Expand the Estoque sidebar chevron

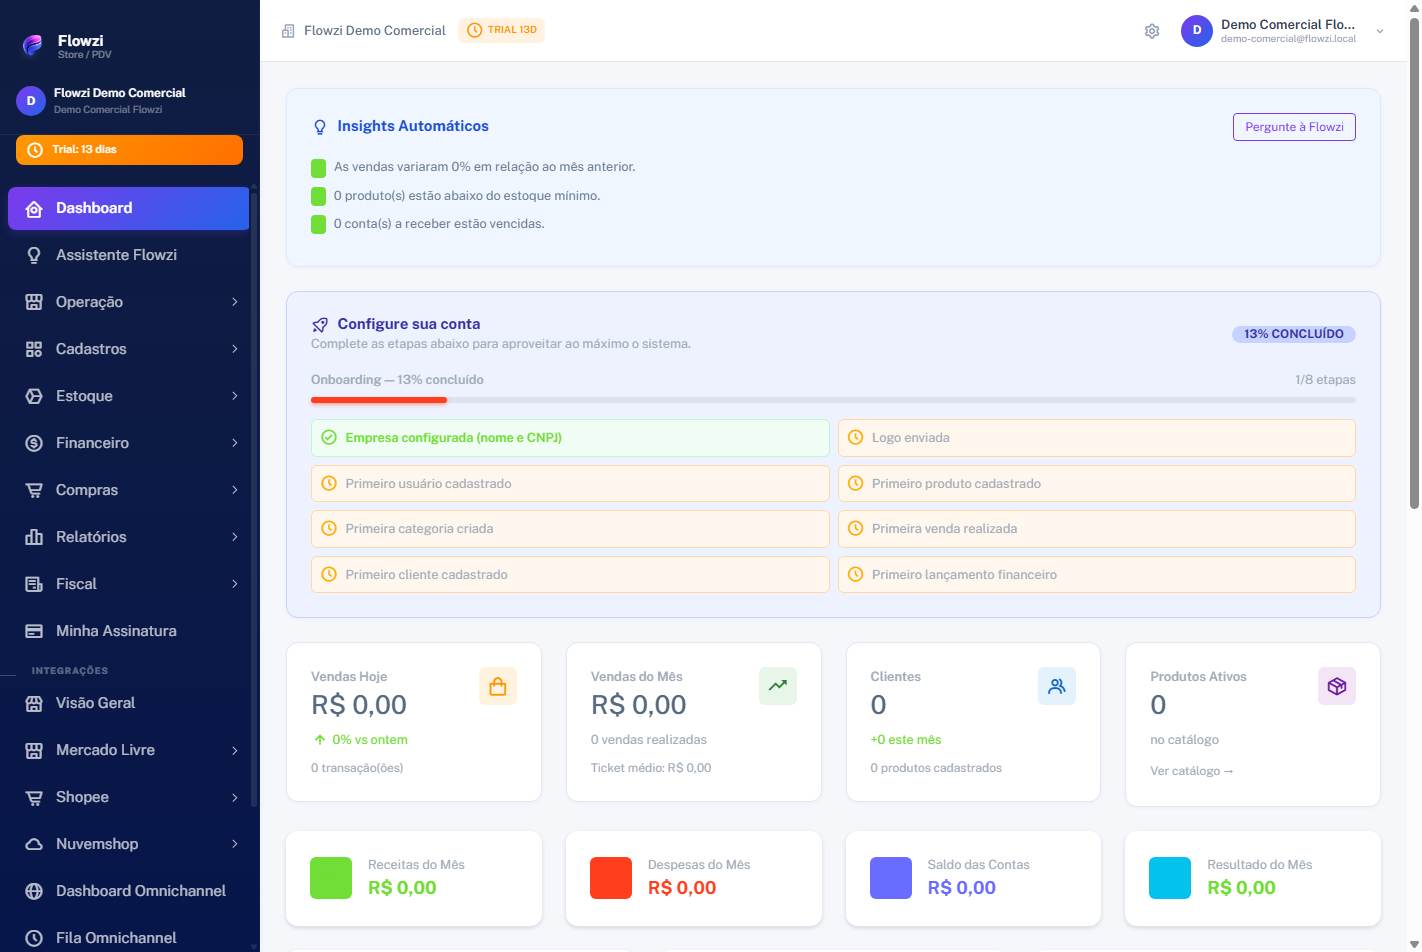pos(235,396)
